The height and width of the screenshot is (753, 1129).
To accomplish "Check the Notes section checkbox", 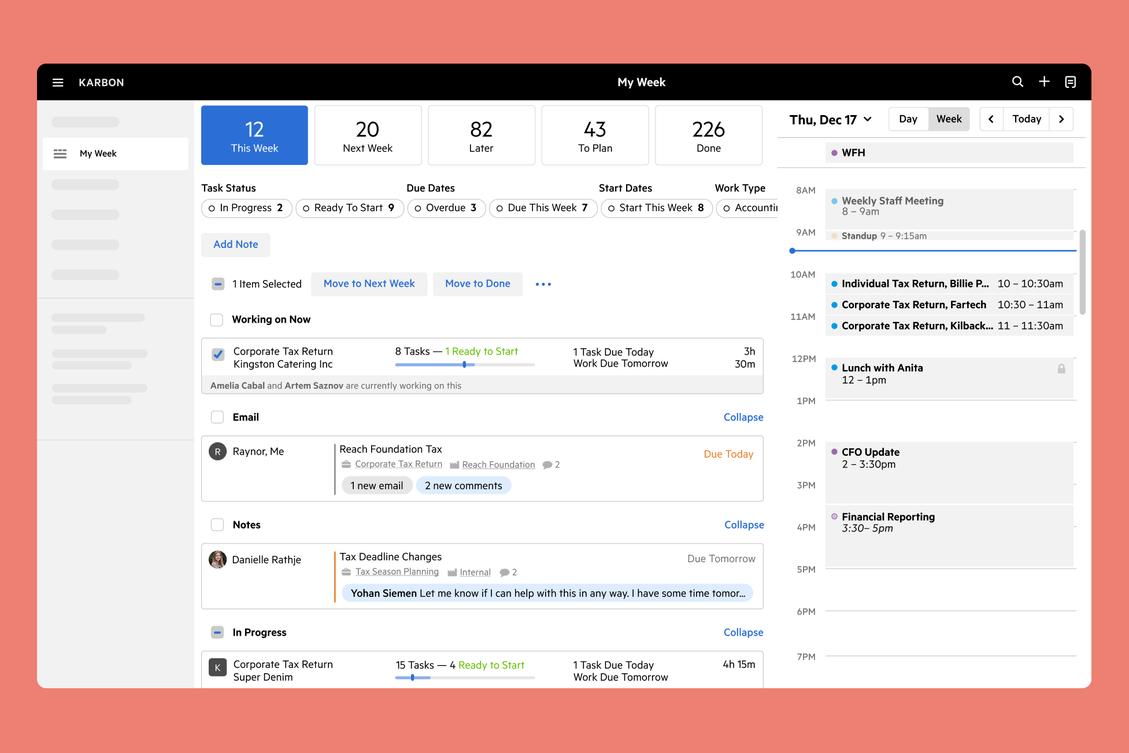I will coord(217,525).
